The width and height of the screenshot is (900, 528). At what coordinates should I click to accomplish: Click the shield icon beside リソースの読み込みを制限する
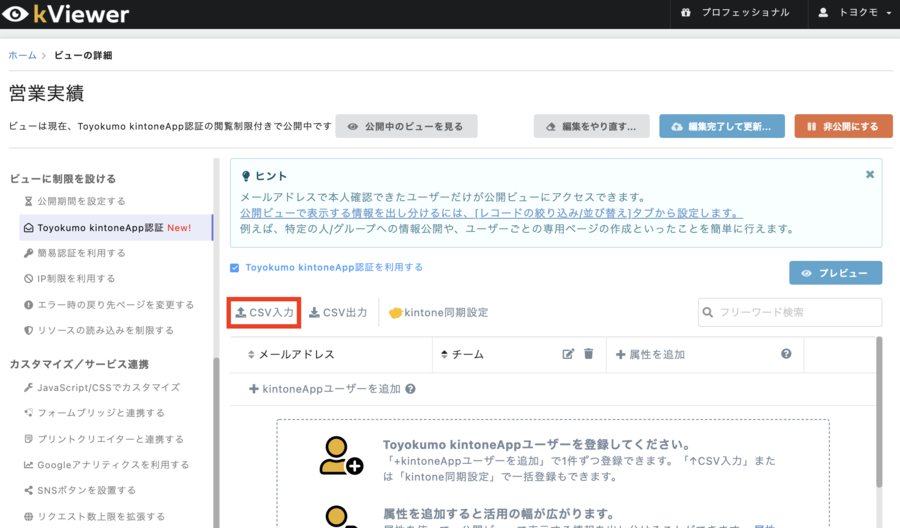coord(28,330)
